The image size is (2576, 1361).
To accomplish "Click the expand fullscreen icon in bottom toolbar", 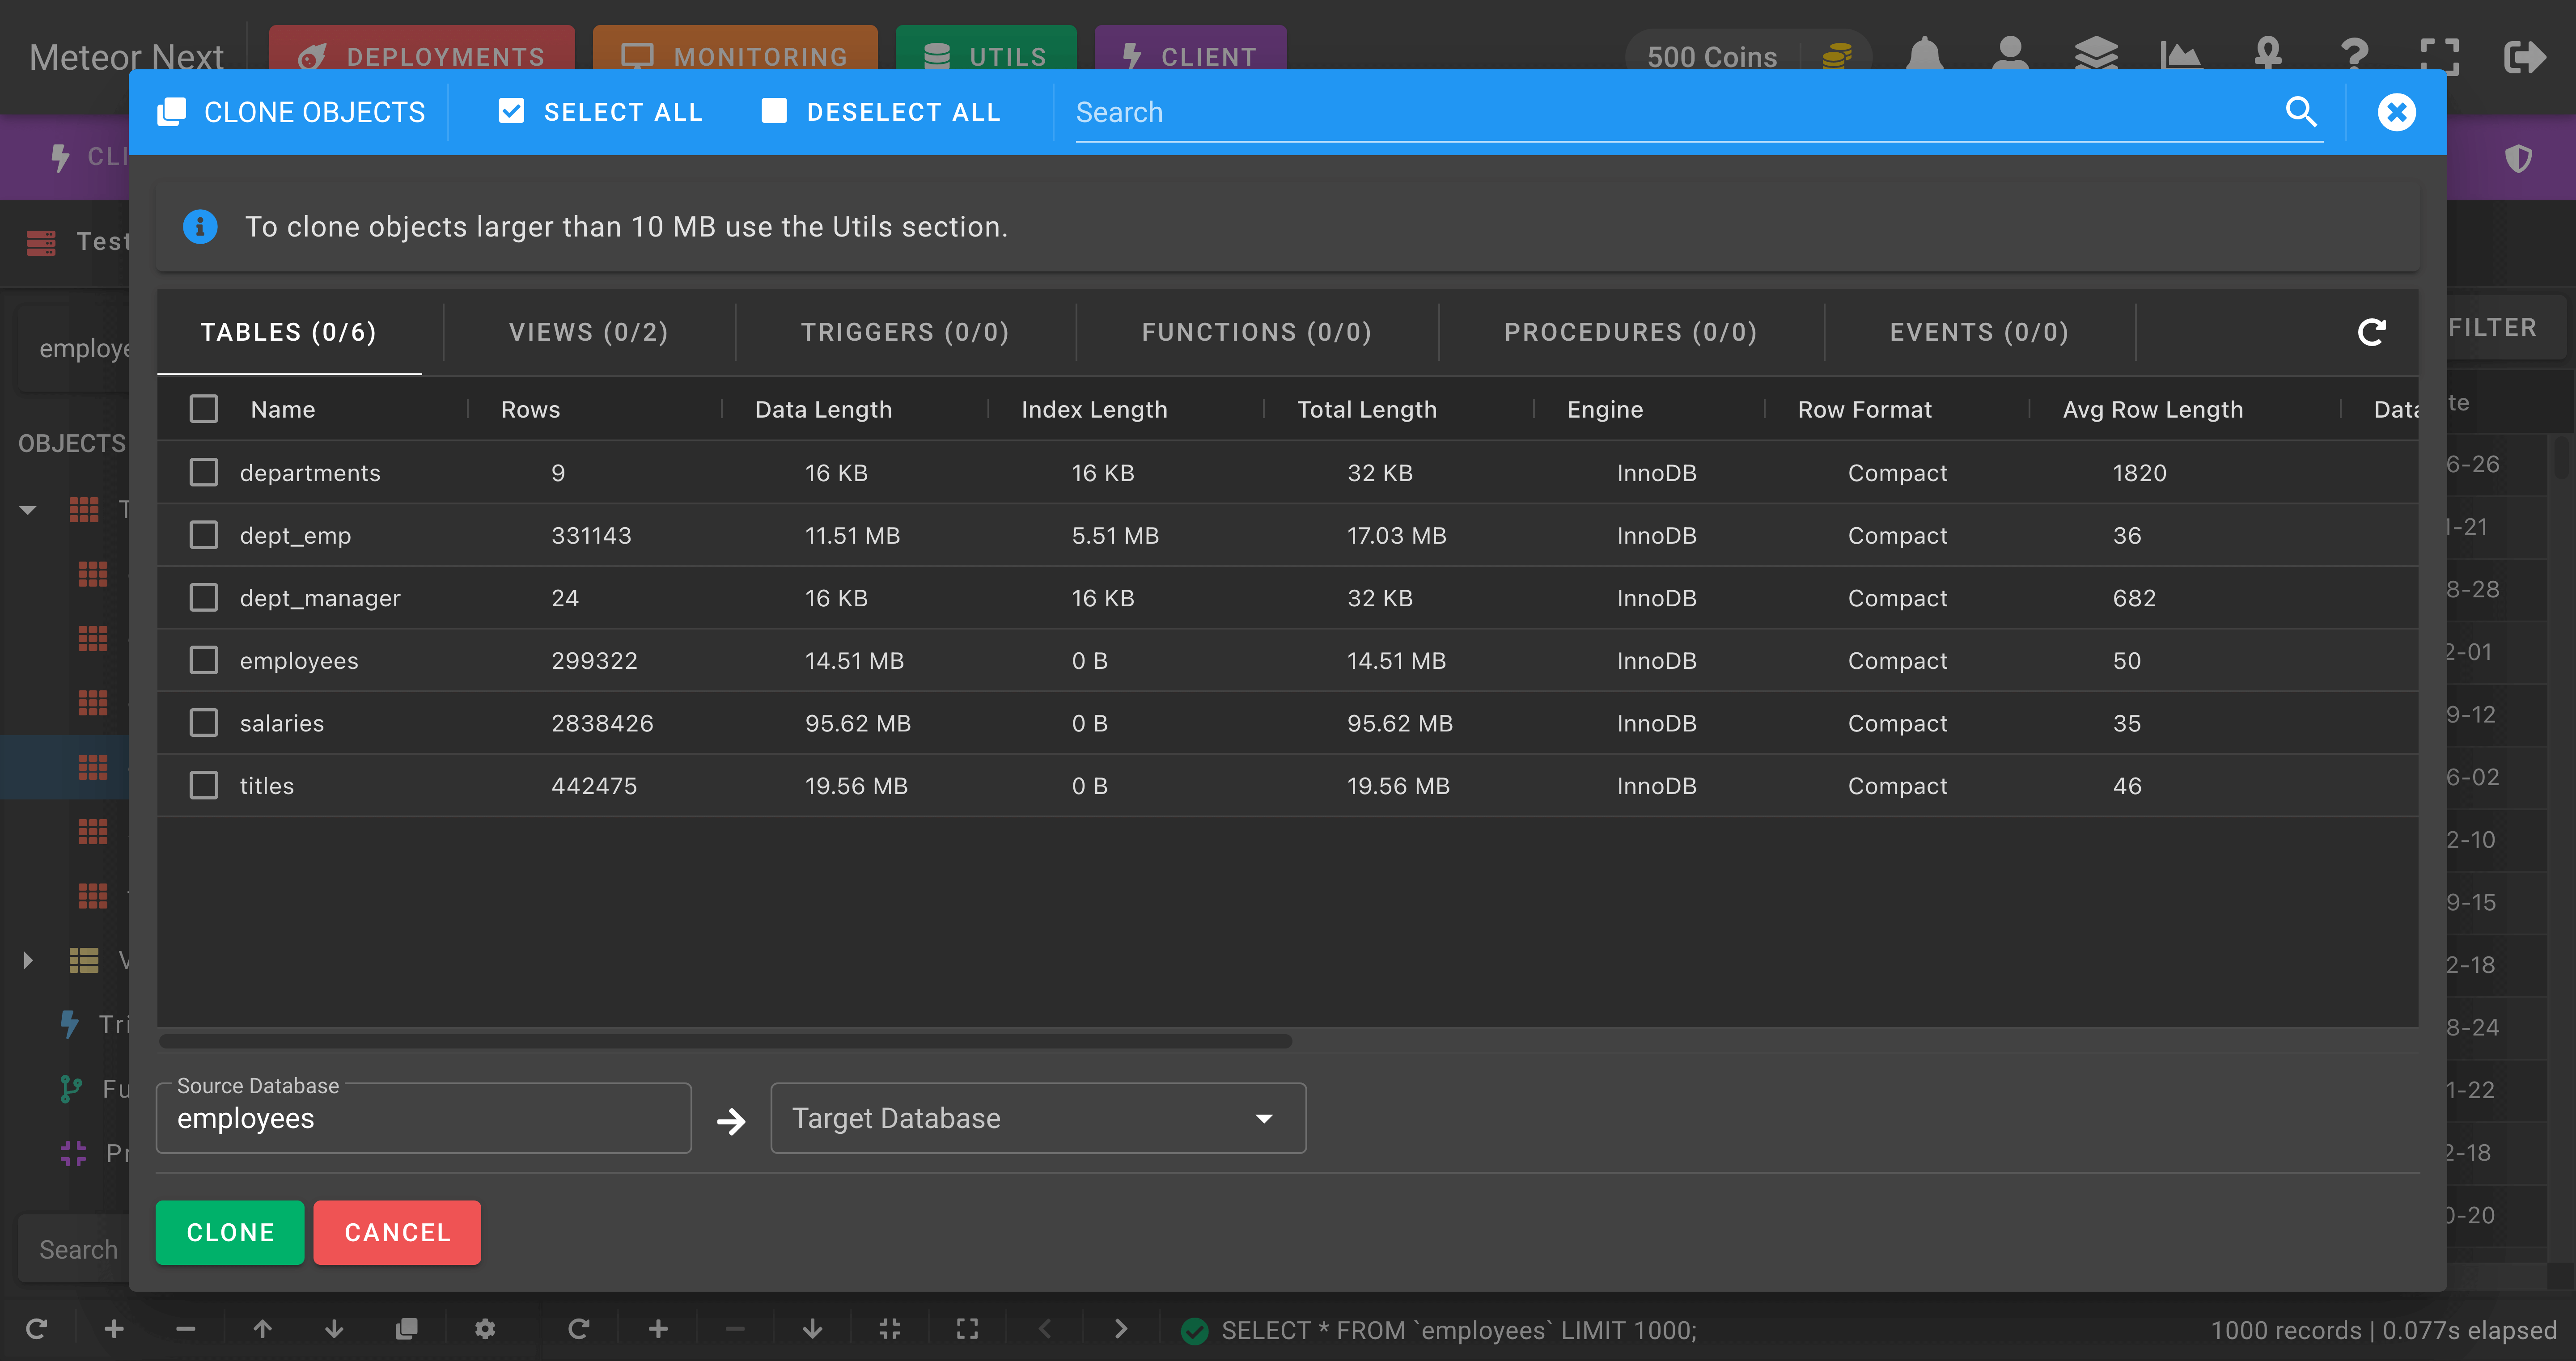I will click(966, 1328).
